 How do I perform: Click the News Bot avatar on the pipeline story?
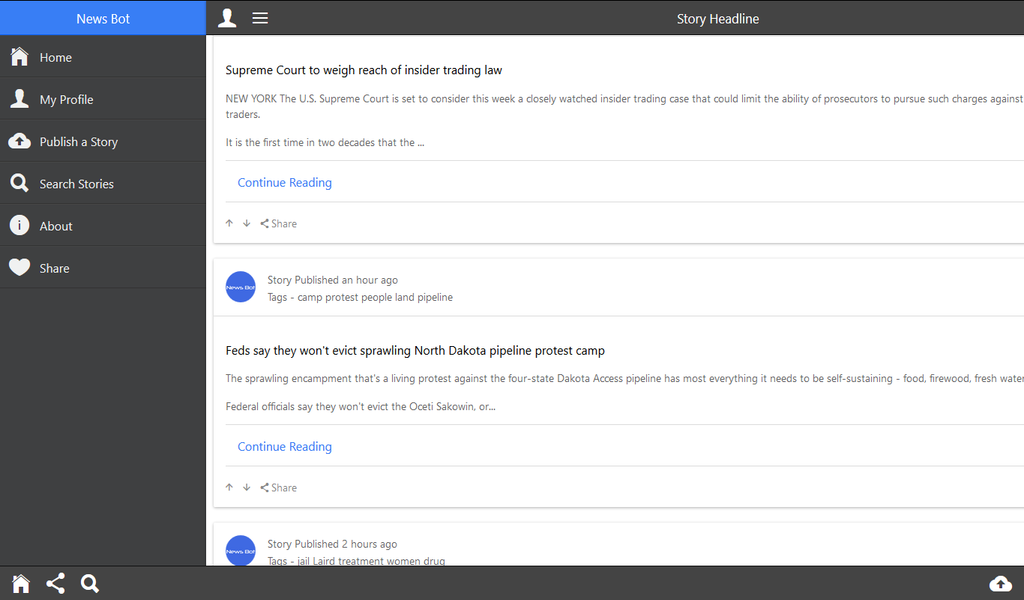240,287
